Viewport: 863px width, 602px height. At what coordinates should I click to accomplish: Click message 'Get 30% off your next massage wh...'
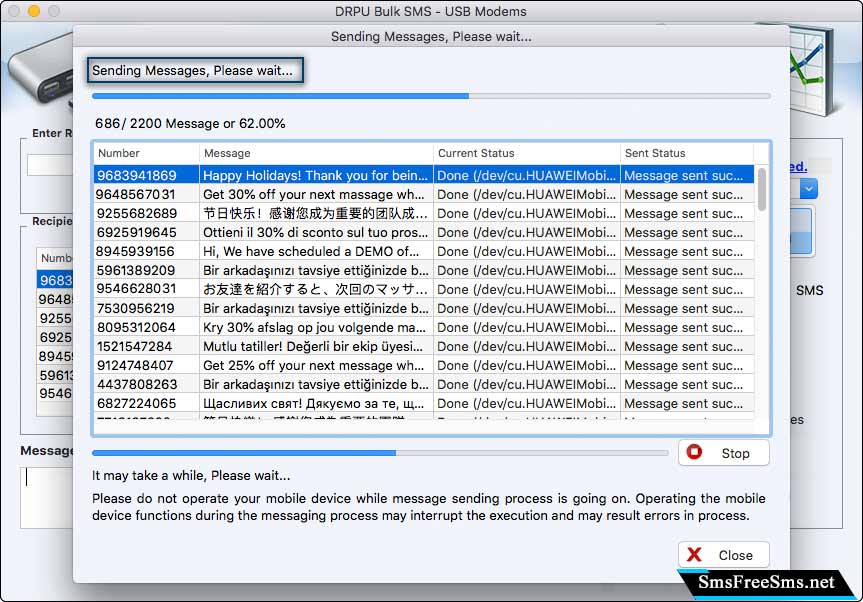click(x=314, y=194)
